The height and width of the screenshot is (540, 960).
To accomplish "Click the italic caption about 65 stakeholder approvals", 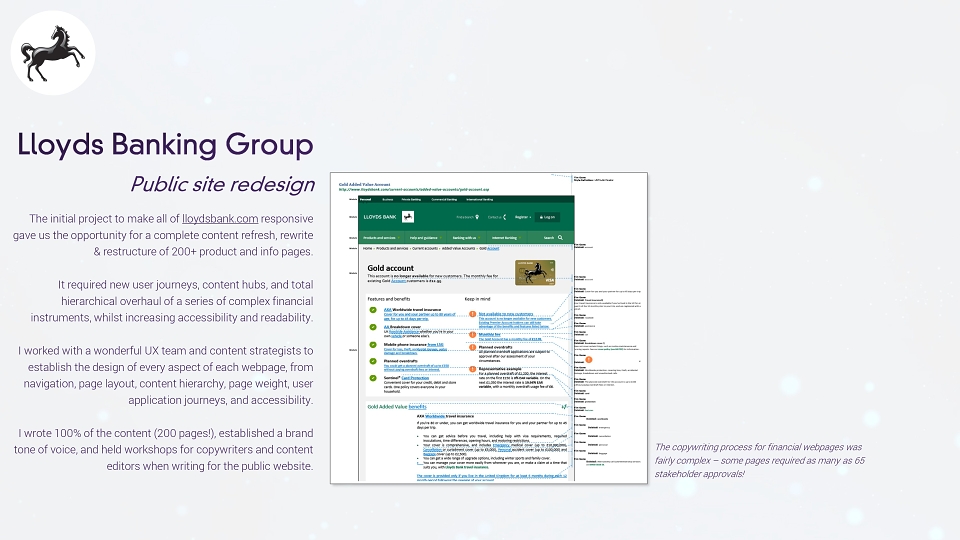I will click(x=759, y=460).
